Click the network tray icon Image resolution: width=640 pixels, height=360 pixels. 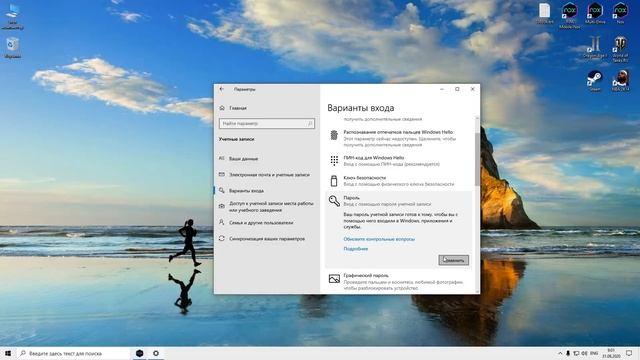click(576, 353)
